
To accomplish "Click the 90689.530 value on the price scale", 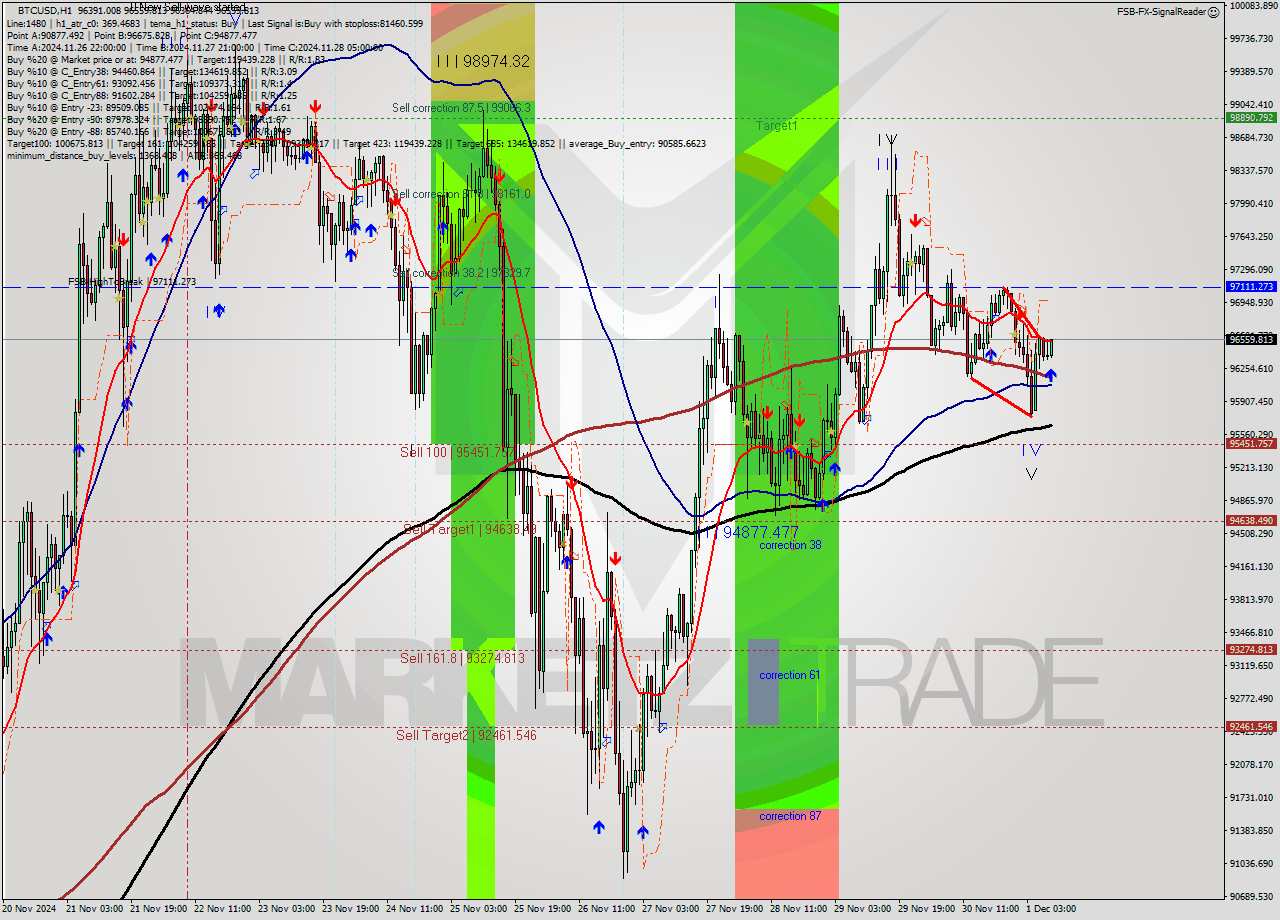I will (1251, 896).
